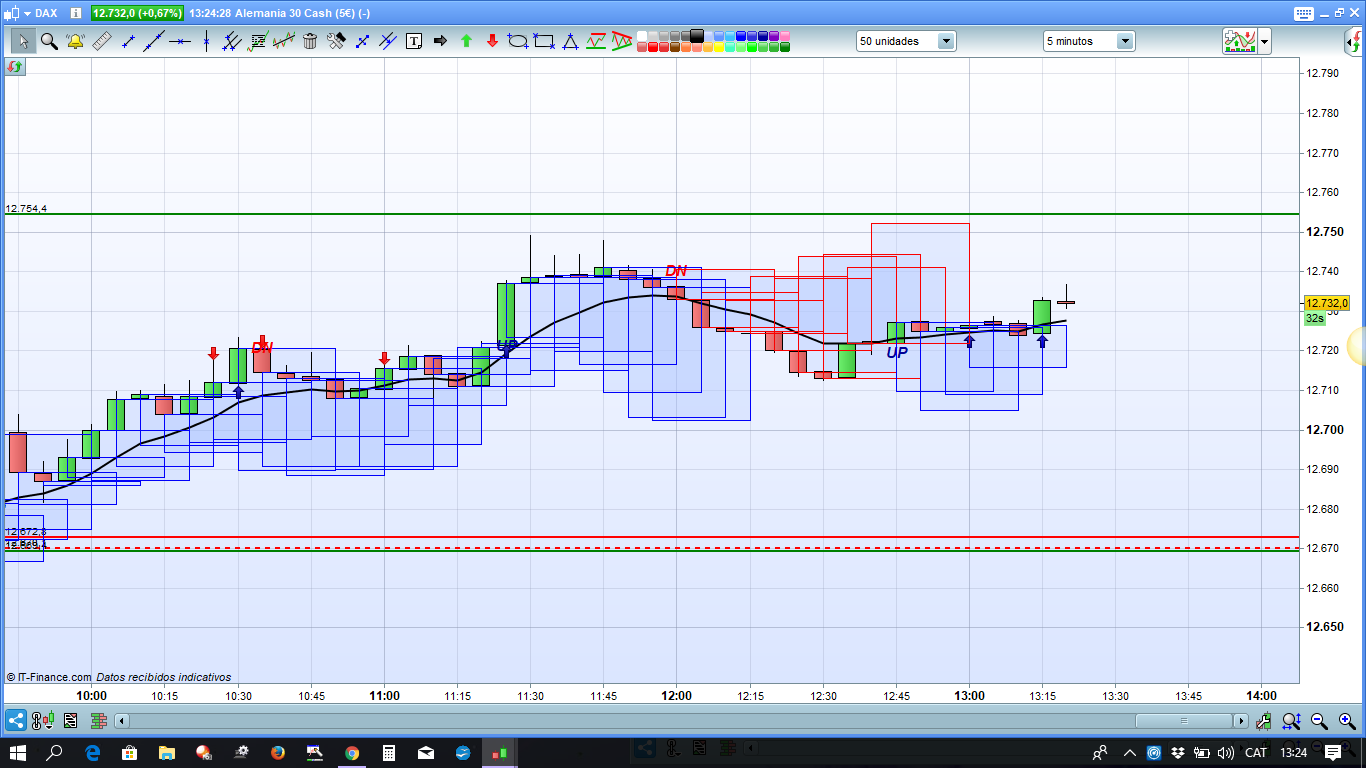Open the Windows Start menu
The height and width of the screenshot is (768, 1366).
tap(19, 752)
